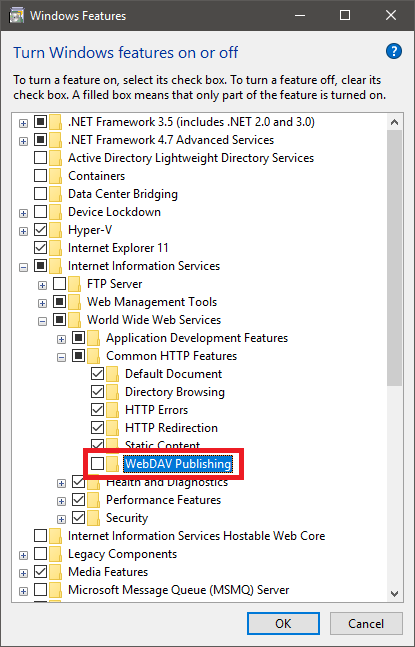Select the Common HTTP Features label
The image size is (415, 647).
point(172,356)
